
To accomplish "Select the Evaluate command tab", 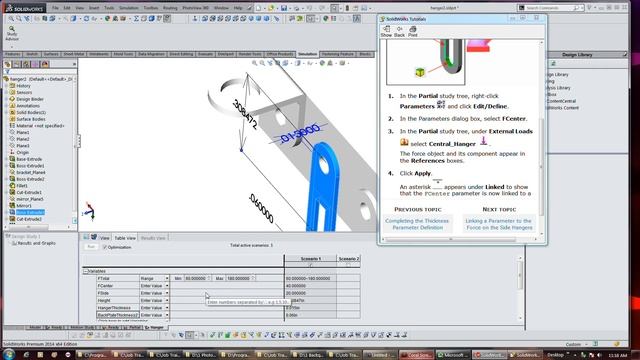I will point(205,54).
